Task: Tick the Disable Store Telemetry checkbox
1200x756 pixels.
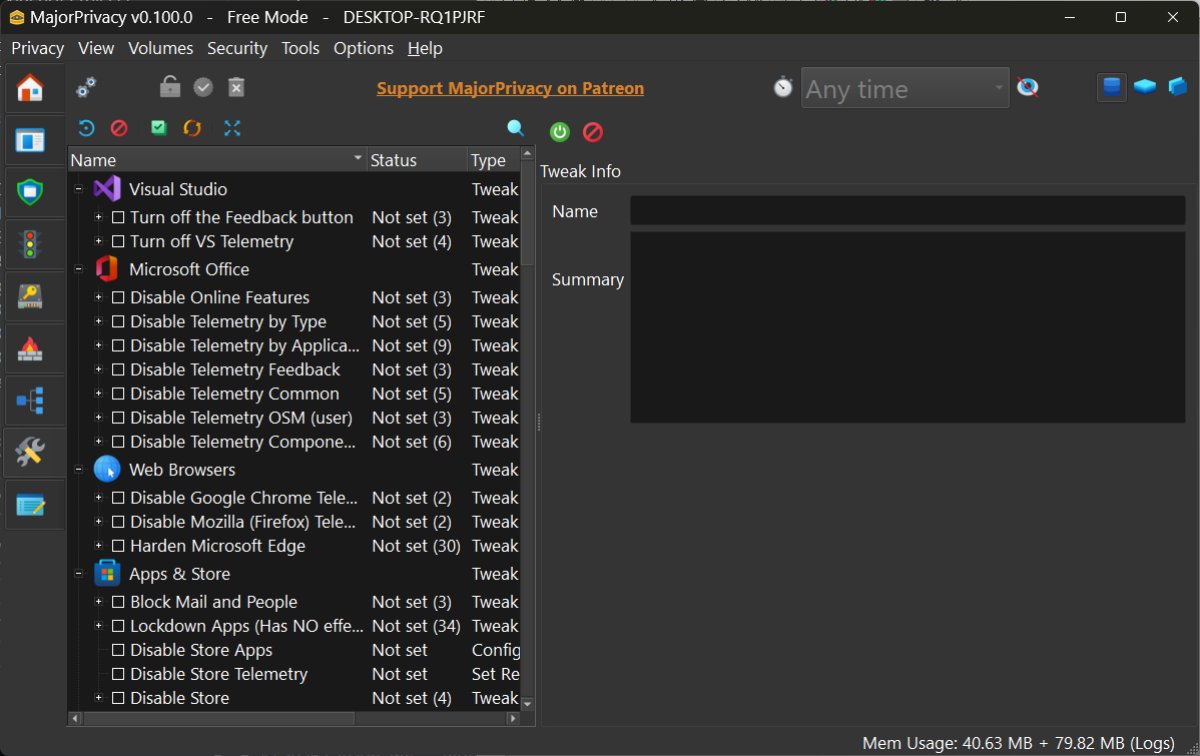Action: (118, 674)
